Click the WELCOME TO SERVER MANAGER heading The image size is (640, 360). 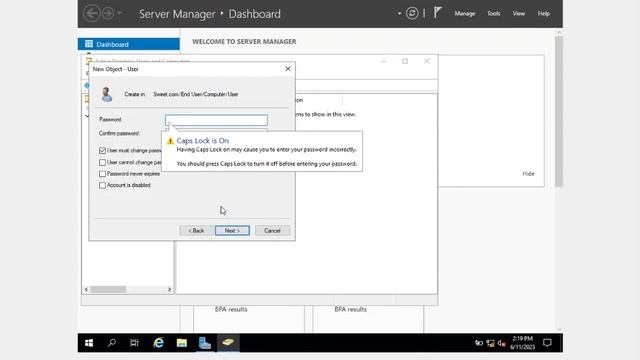coord(244,42)
